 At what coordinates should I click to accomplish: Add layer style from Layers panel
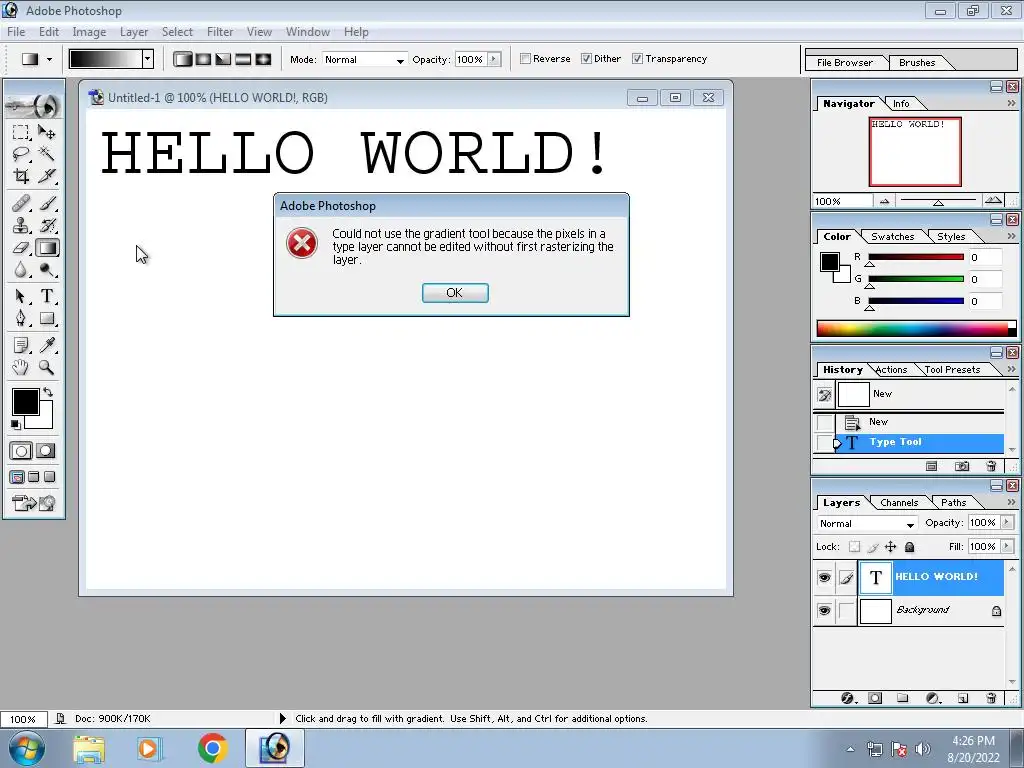point(848,698)
